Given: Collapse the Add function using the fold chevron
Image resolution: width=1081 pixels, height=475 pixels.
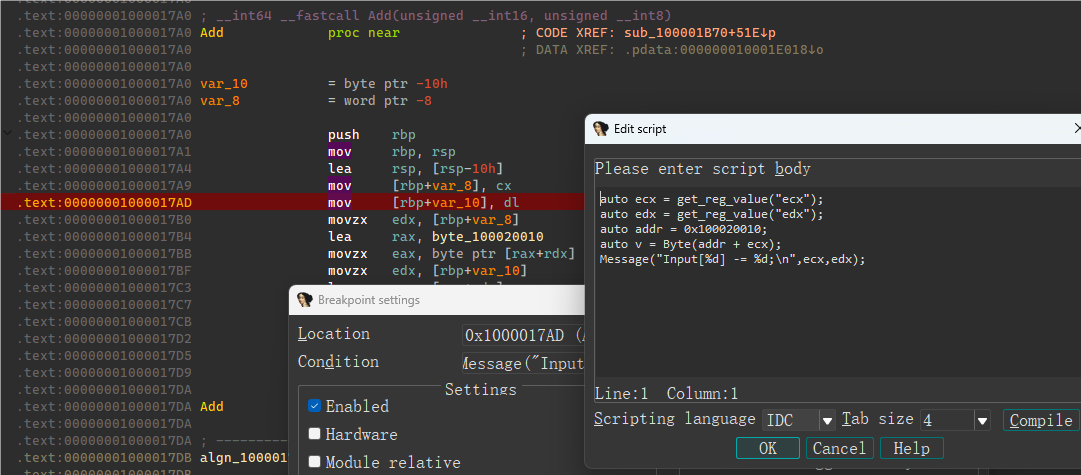Looking at the screenshot, I should [7, 134].
